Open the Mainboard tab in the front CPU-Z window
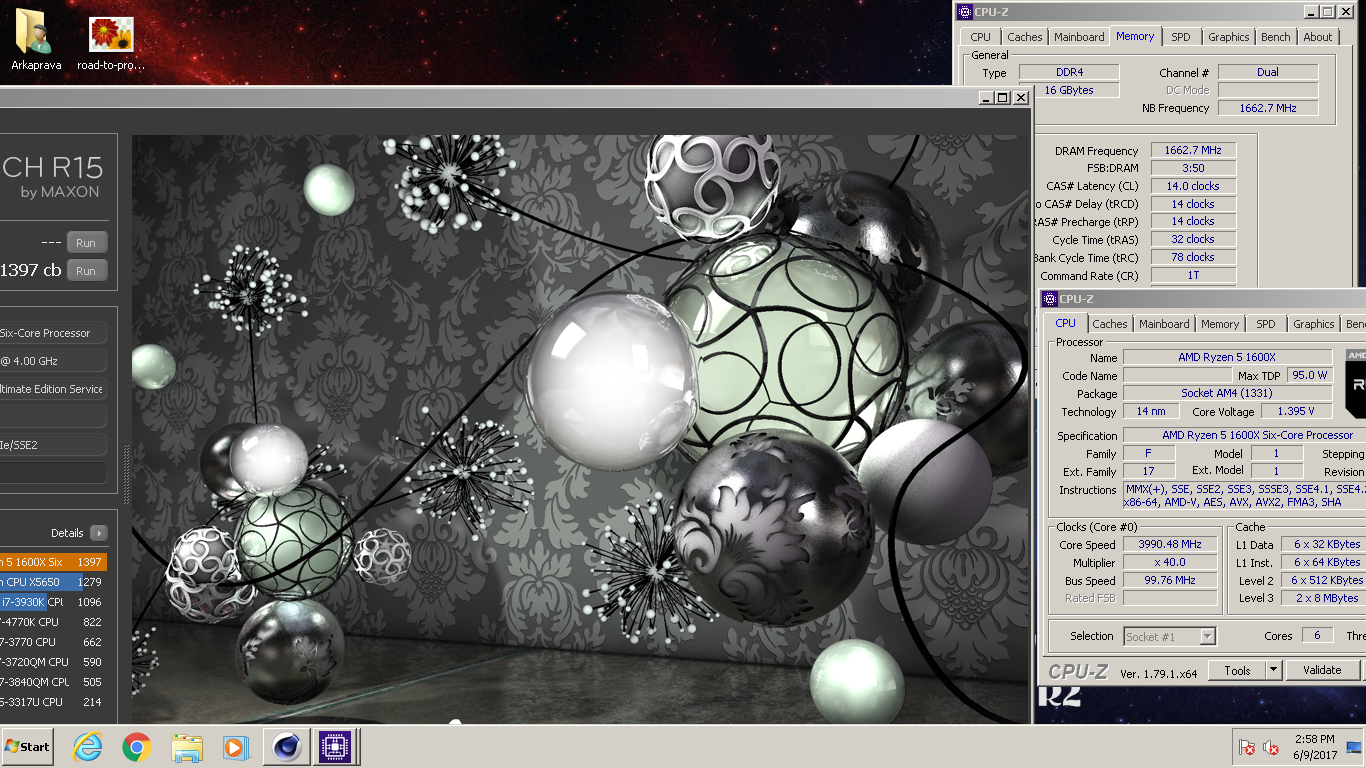 [x=1165, y=324]
